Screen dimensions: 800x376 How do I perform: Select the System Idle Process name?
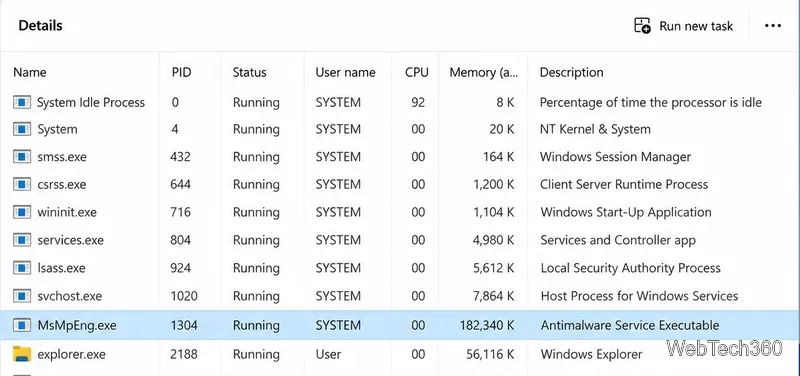point(91,102)
